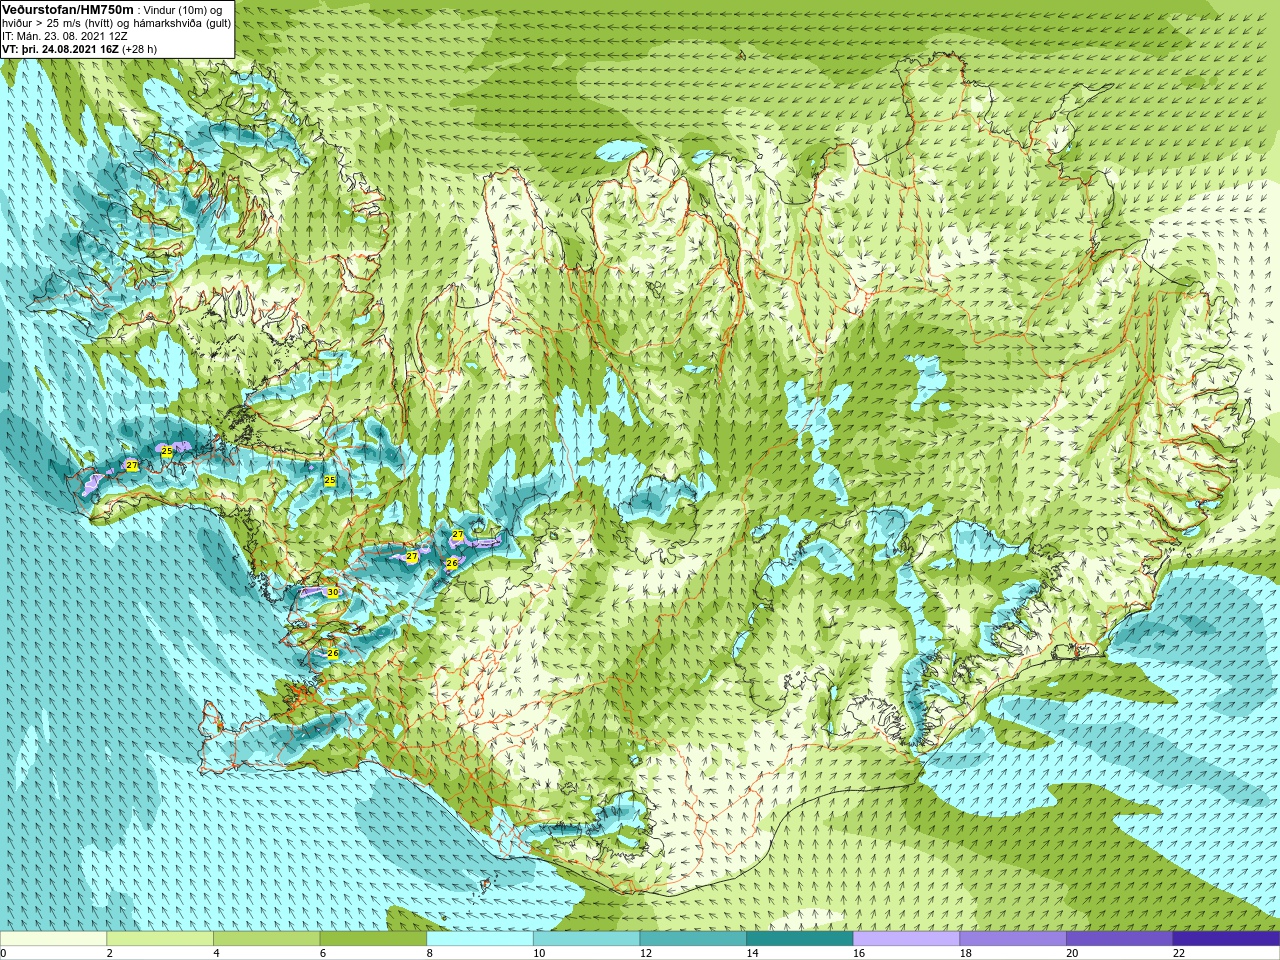Pick the dark teal 14–16 m/s legend swatch

800,939
